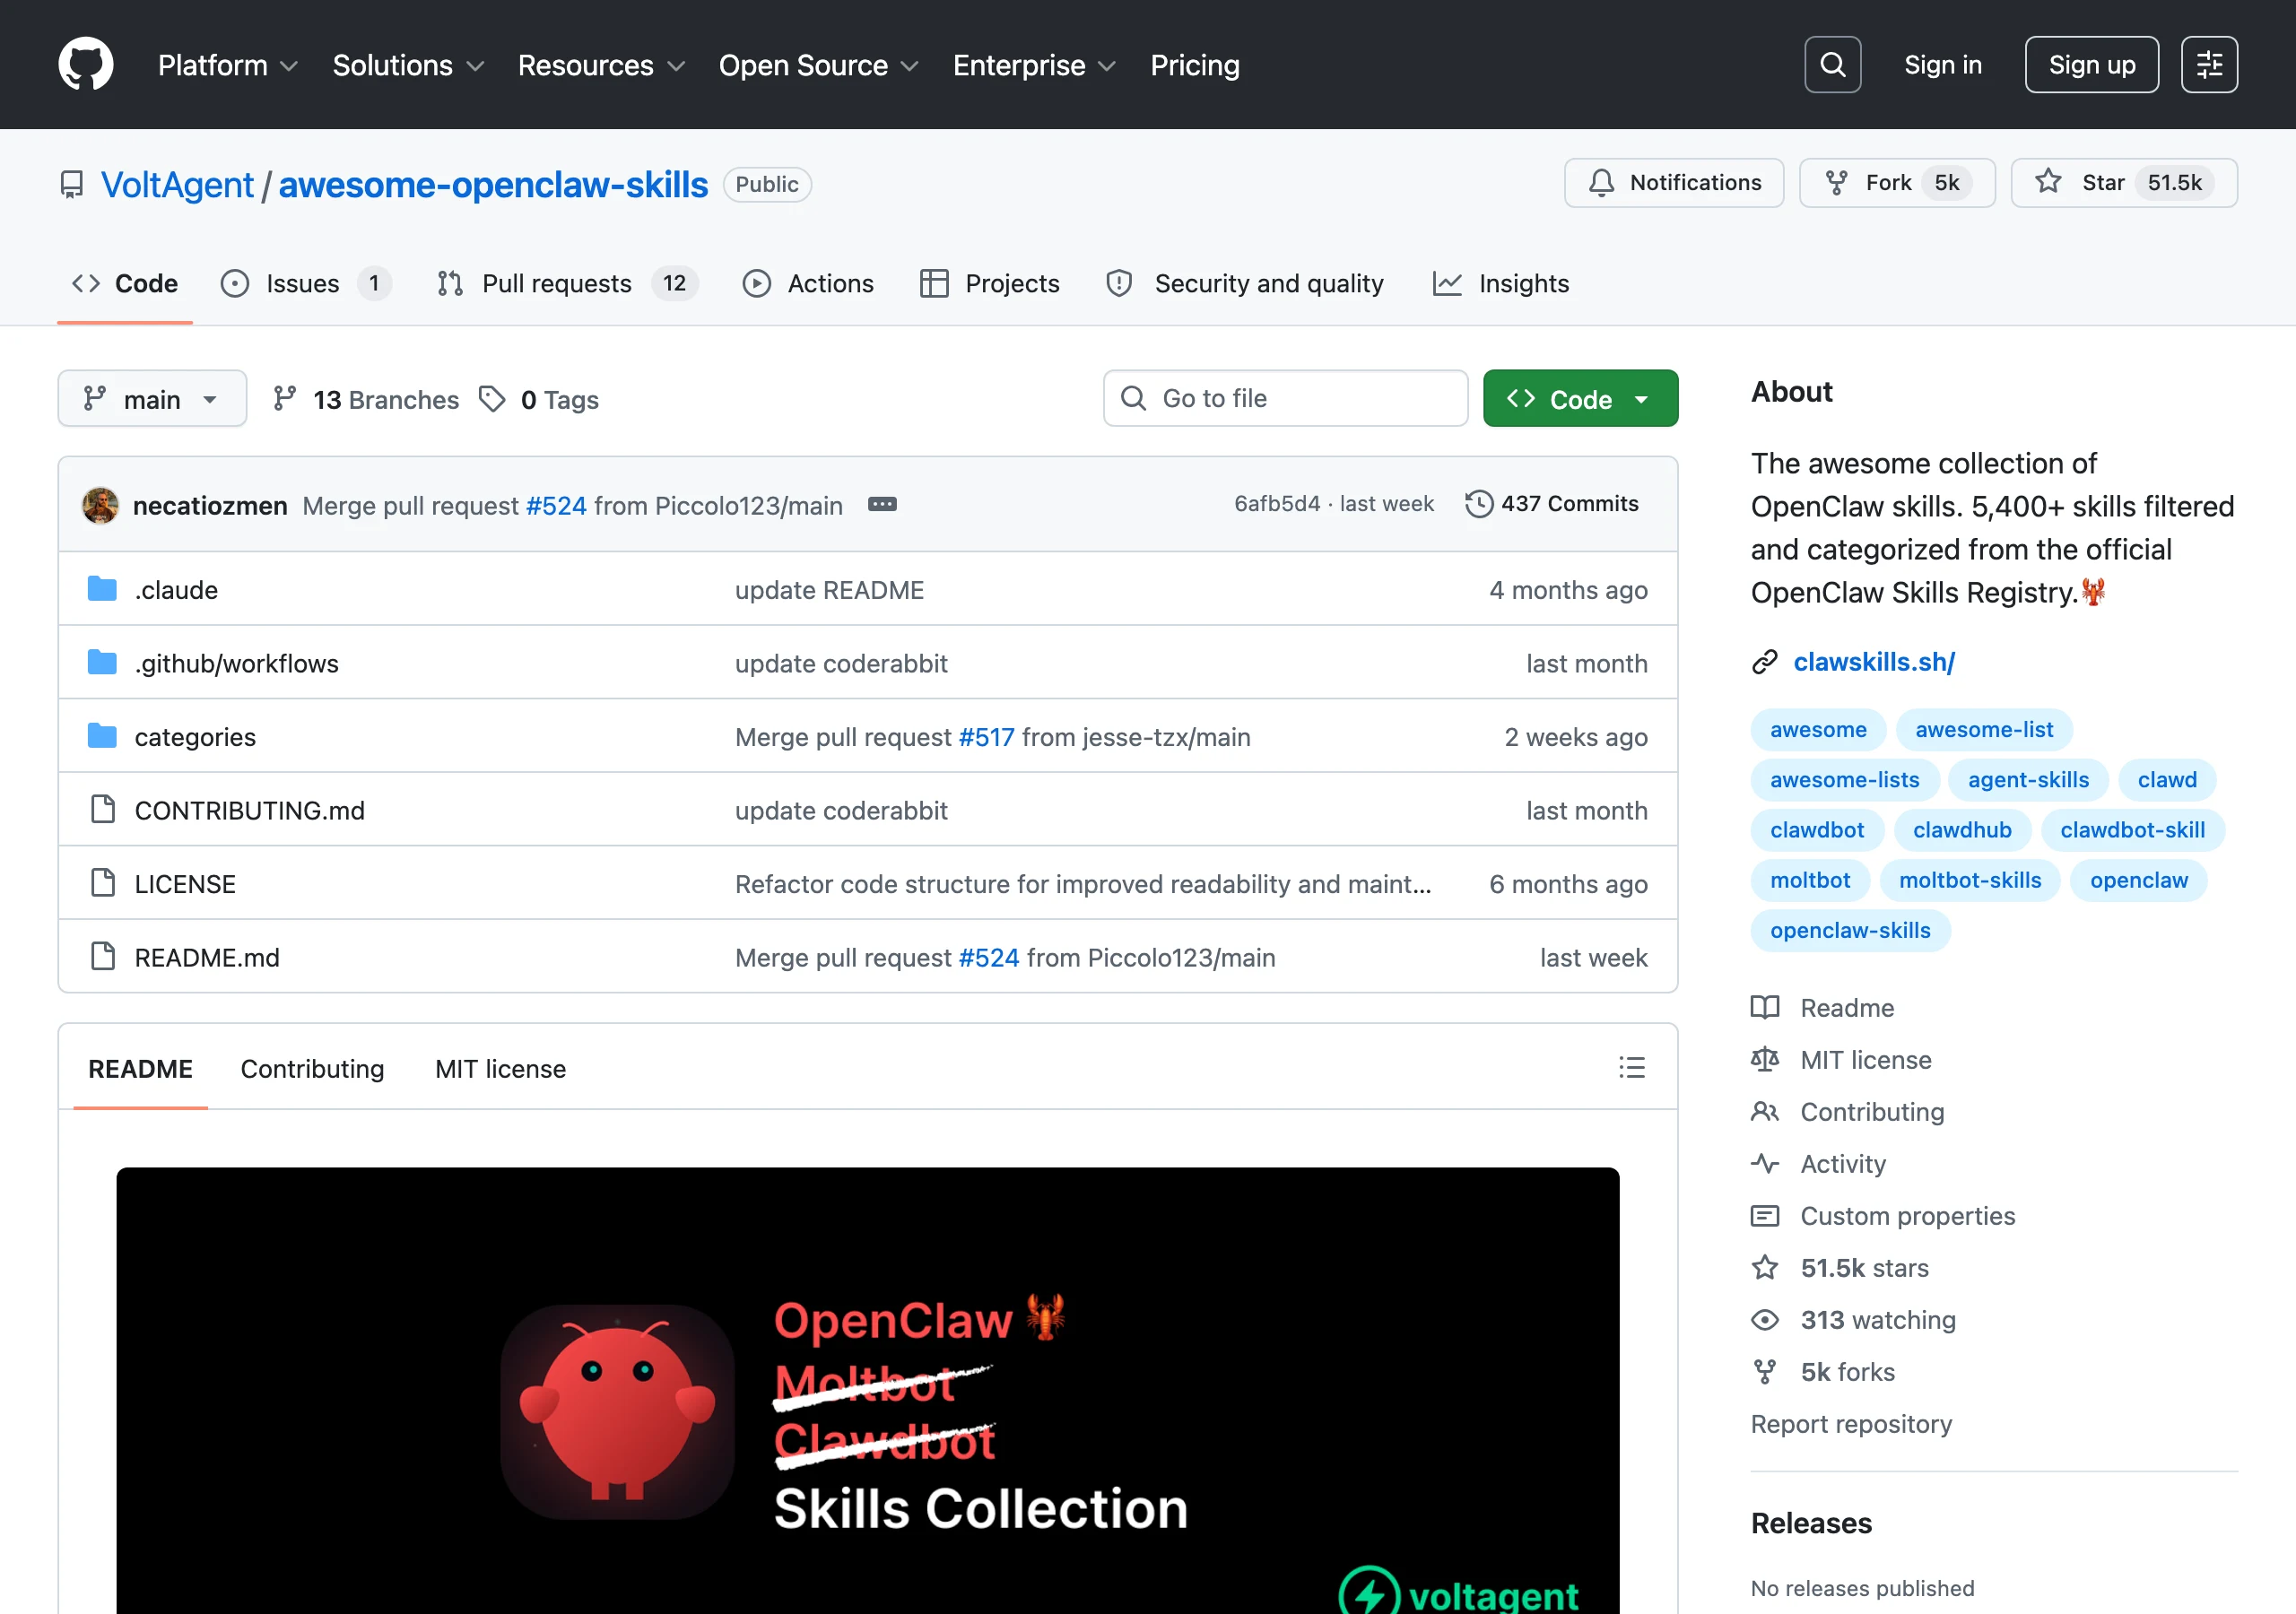
Task: Go to the GitHub homepage logo
Action: point(86,65)
